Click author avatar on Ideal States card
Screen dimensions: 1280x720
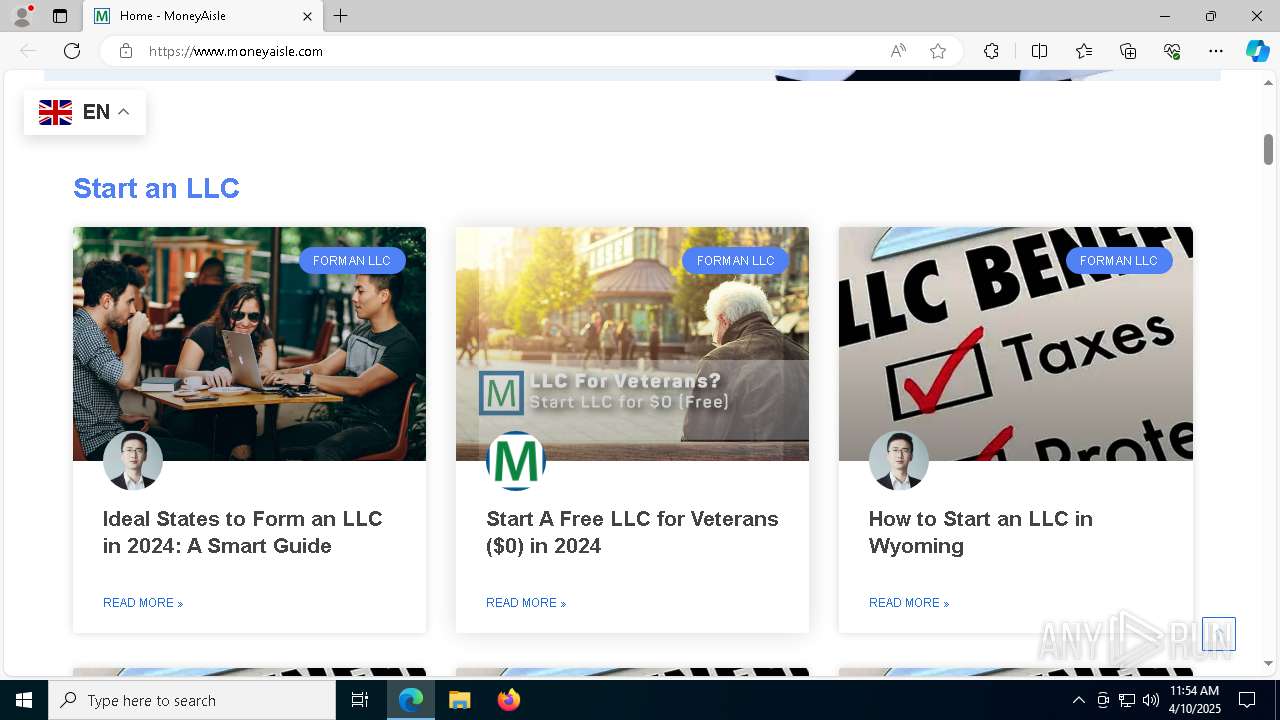(x=133, y=461)
